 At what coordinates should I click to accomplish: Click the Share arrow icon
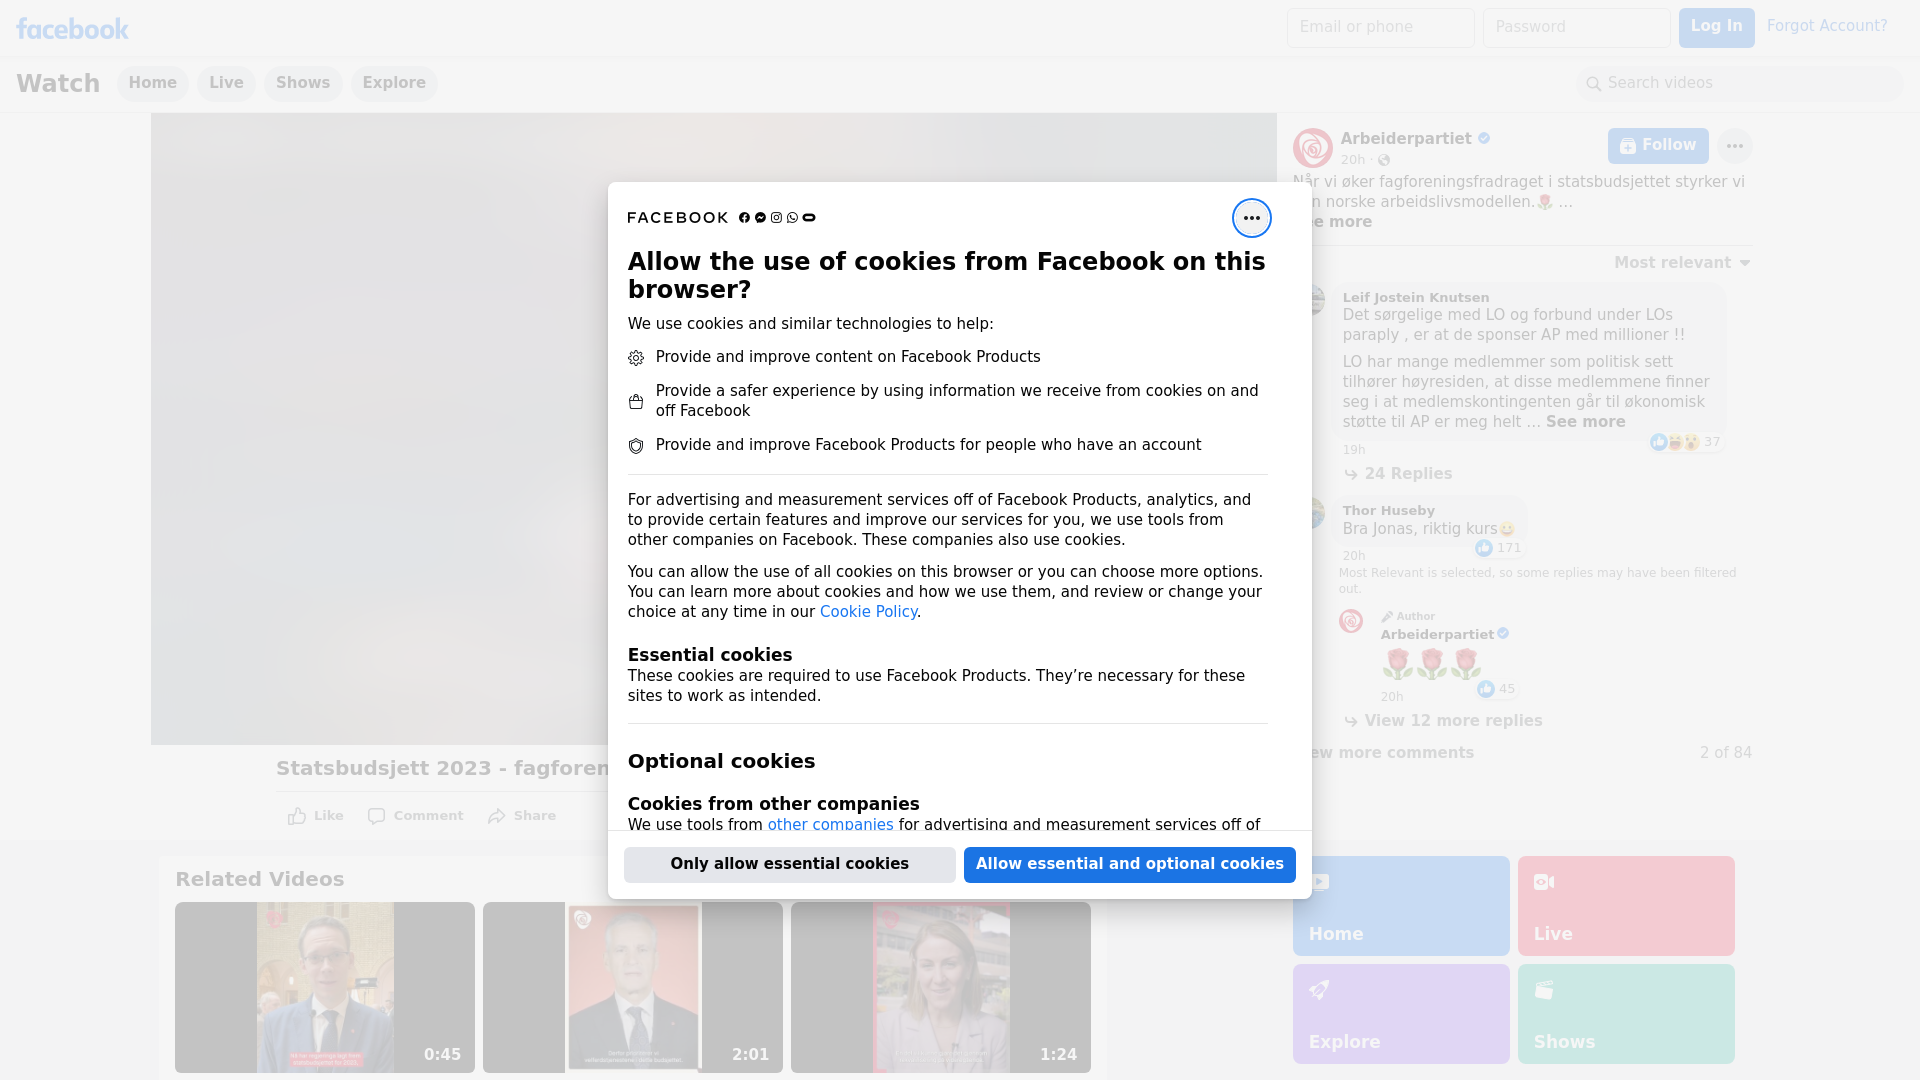[497, 816]
